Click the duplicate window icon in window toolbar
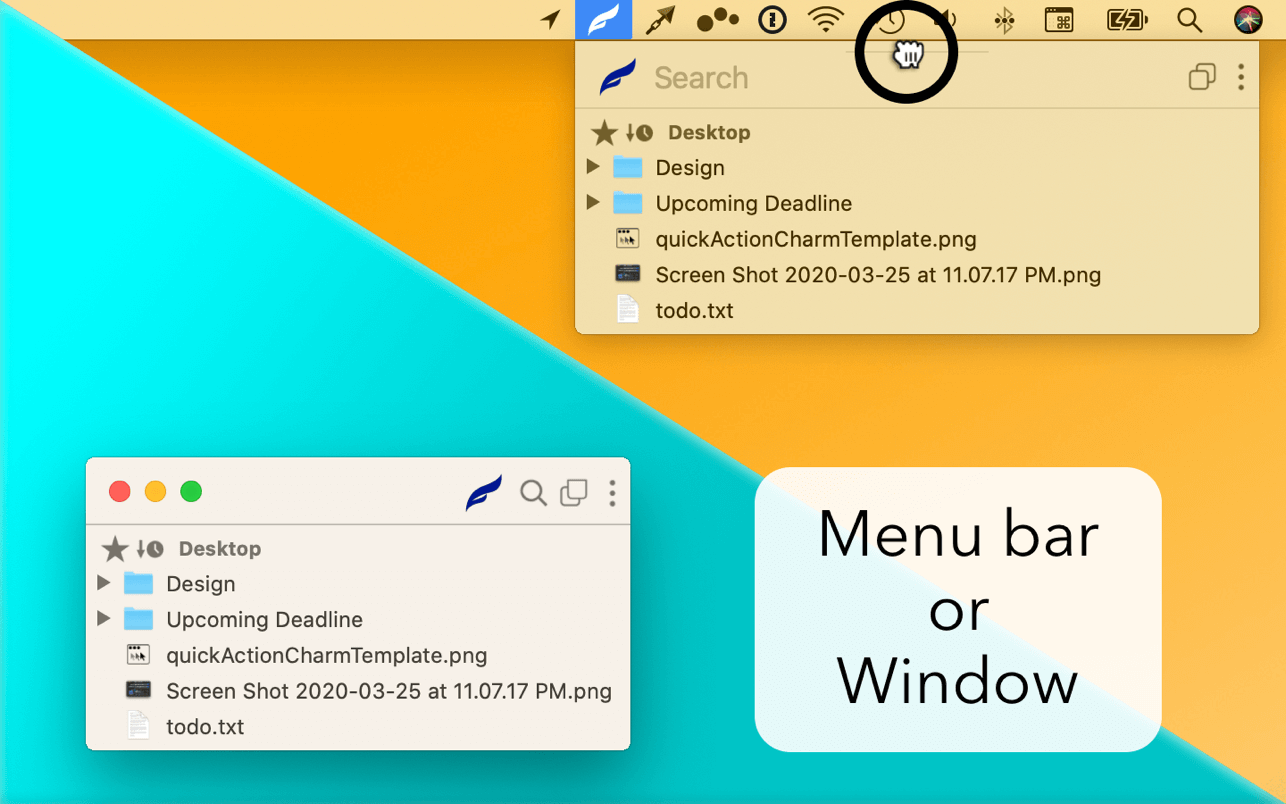Viewport: 1286px width, 804px height. [x=573, y=492]
